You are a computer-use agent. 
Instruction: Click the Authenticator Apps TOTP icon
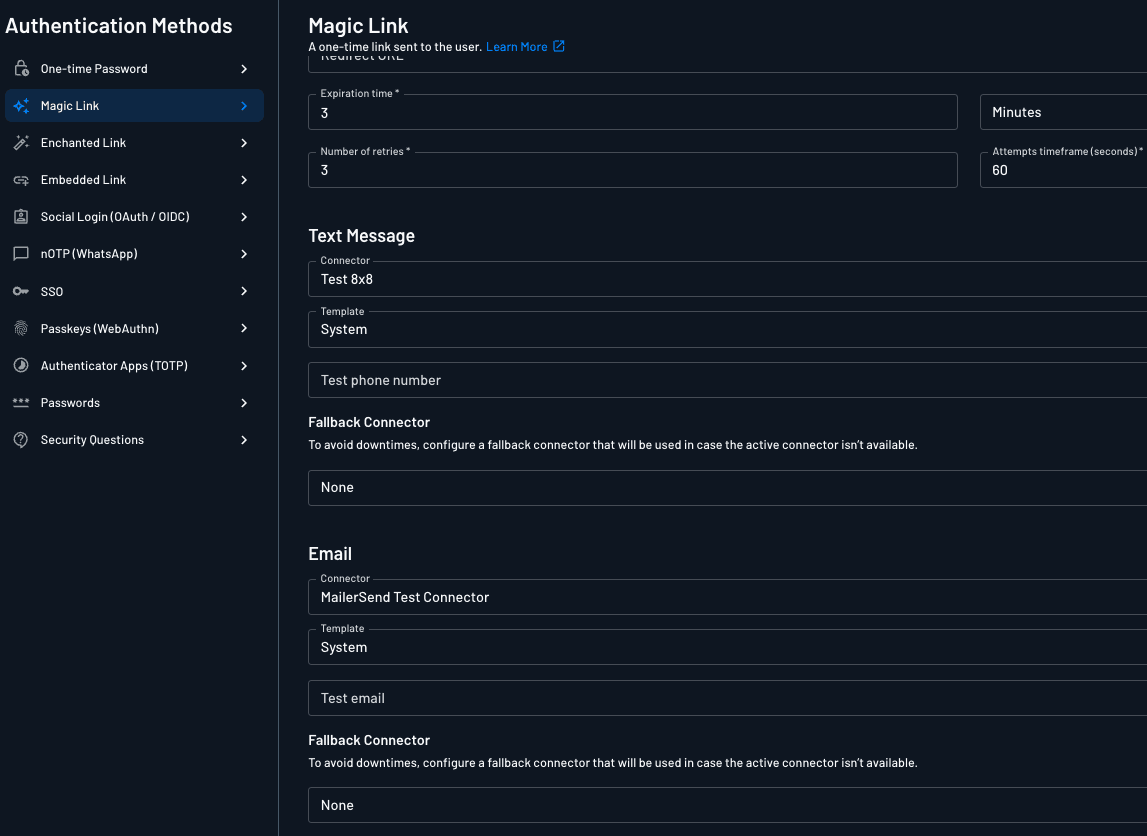(21, 366)
